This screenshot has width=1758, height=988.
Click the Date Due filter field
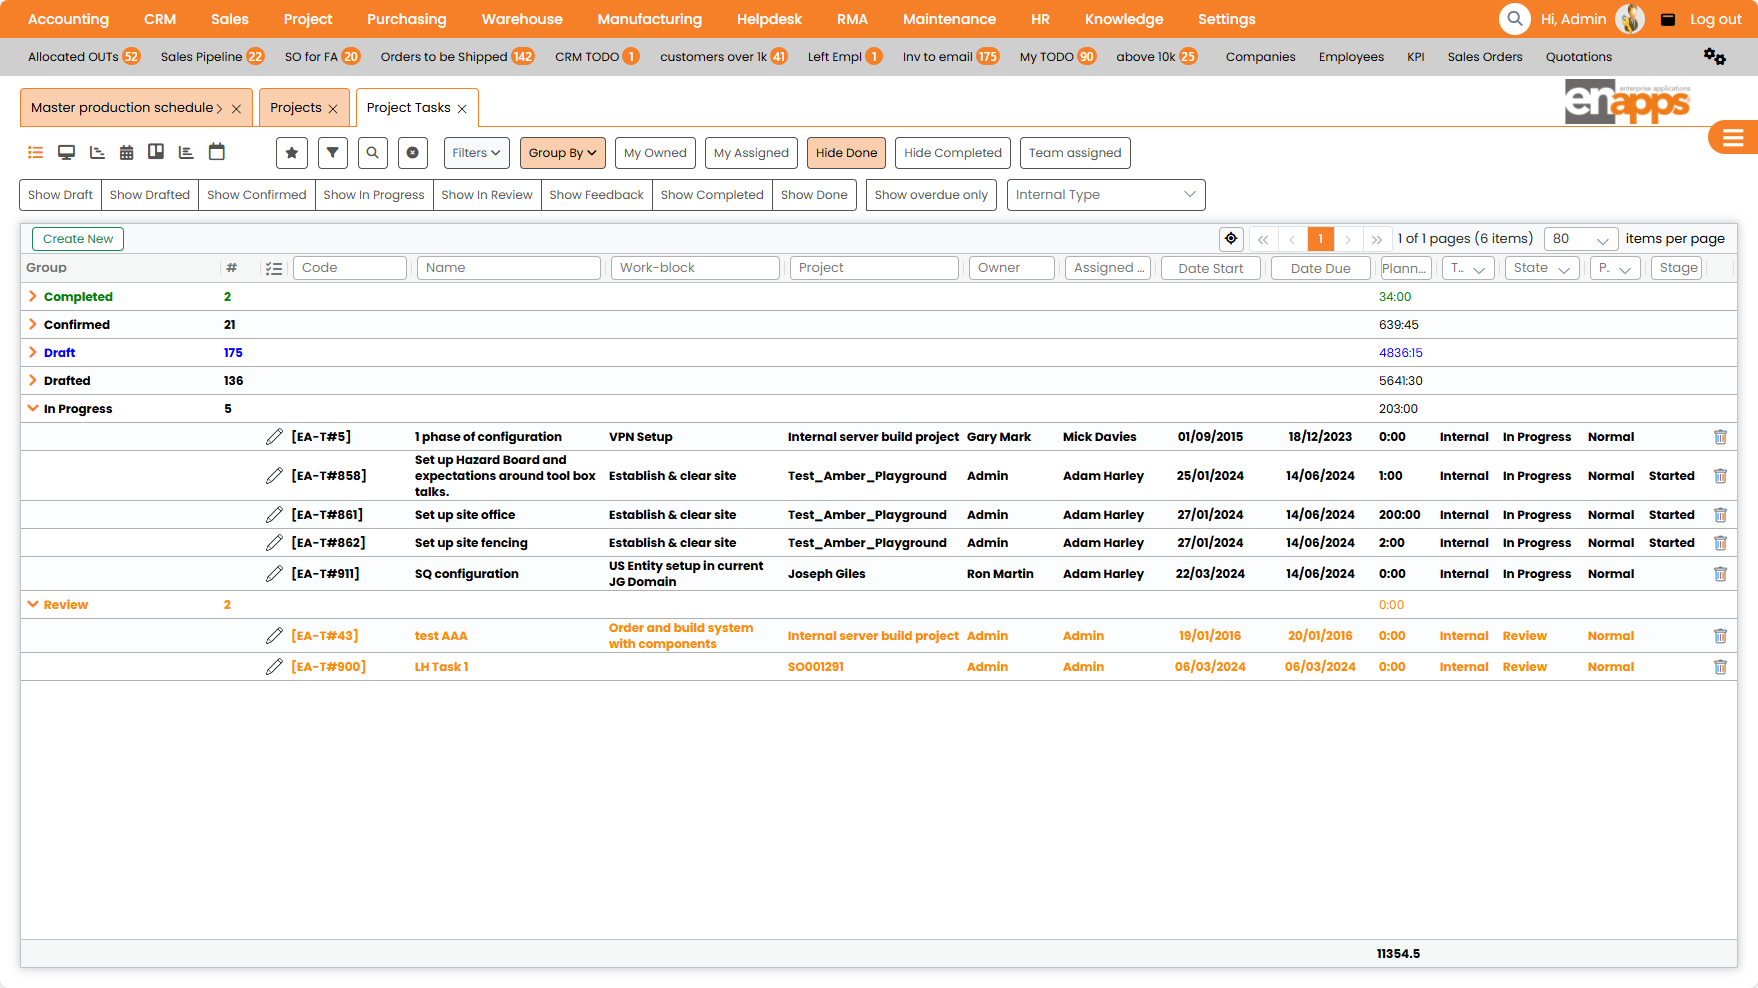(x=1320, y=268)
